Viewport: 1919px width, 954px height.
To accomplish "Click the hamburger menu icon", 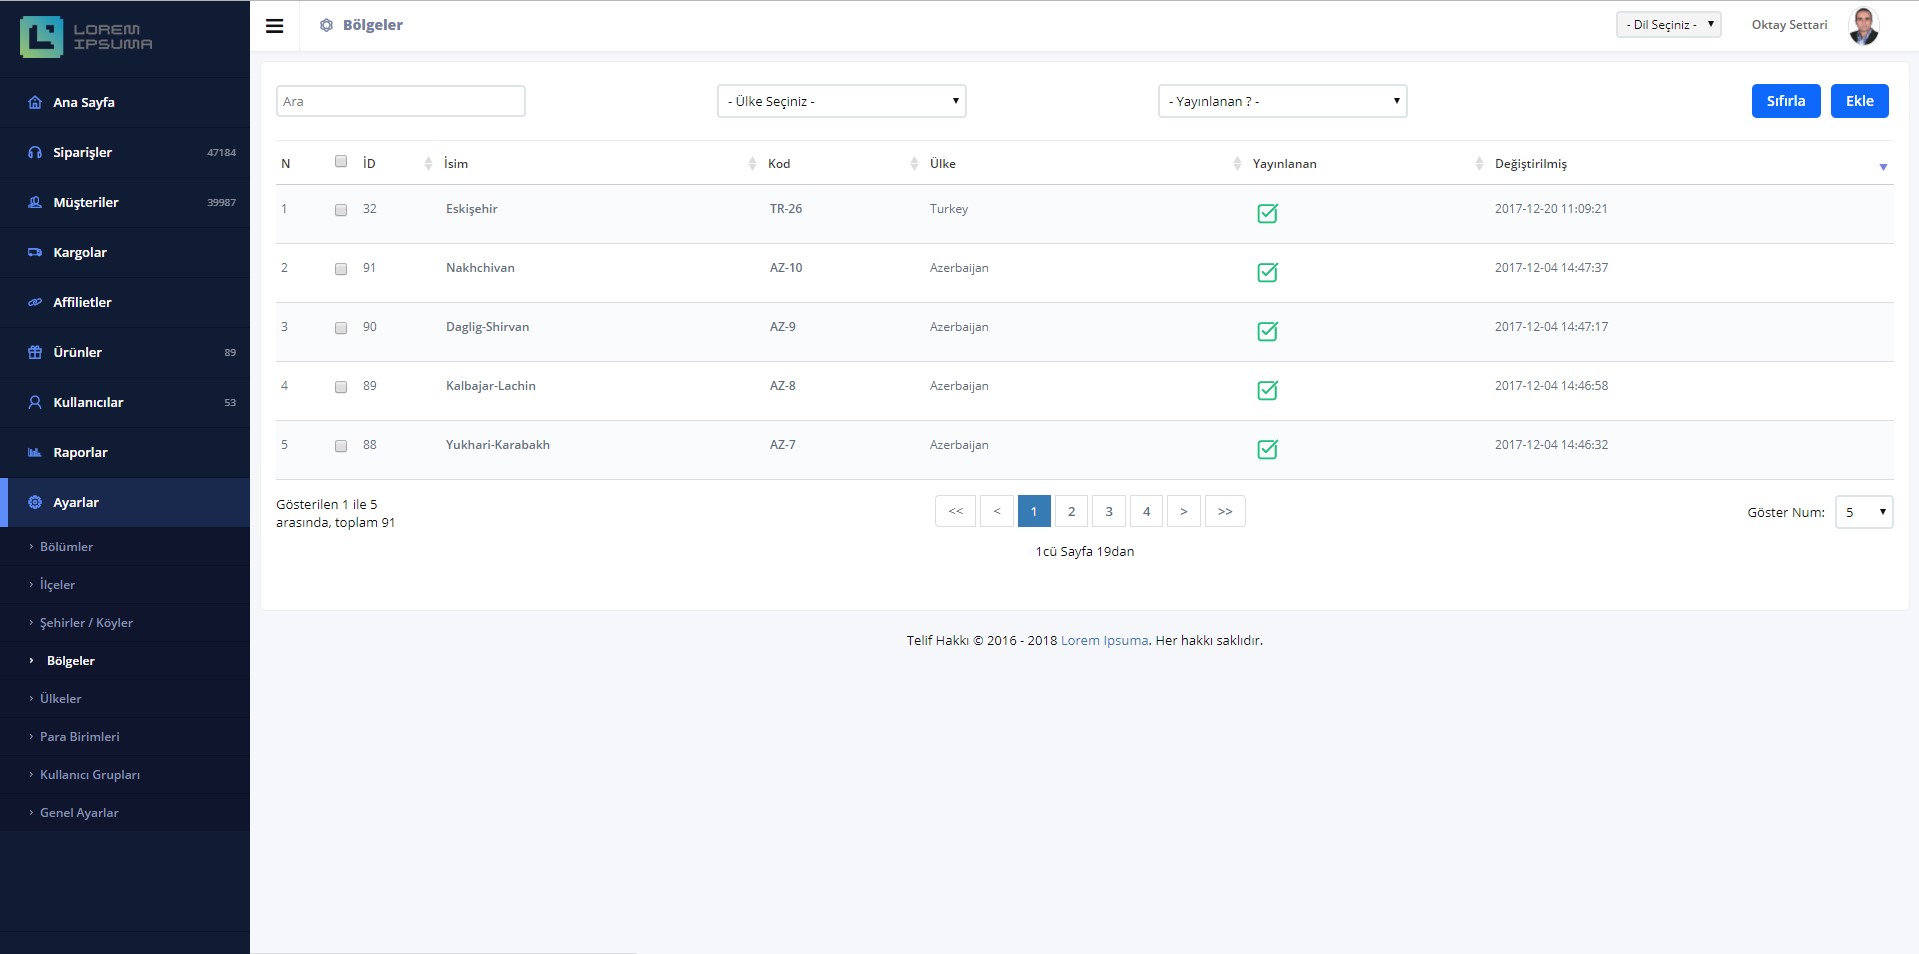I will tap(274, 26).
